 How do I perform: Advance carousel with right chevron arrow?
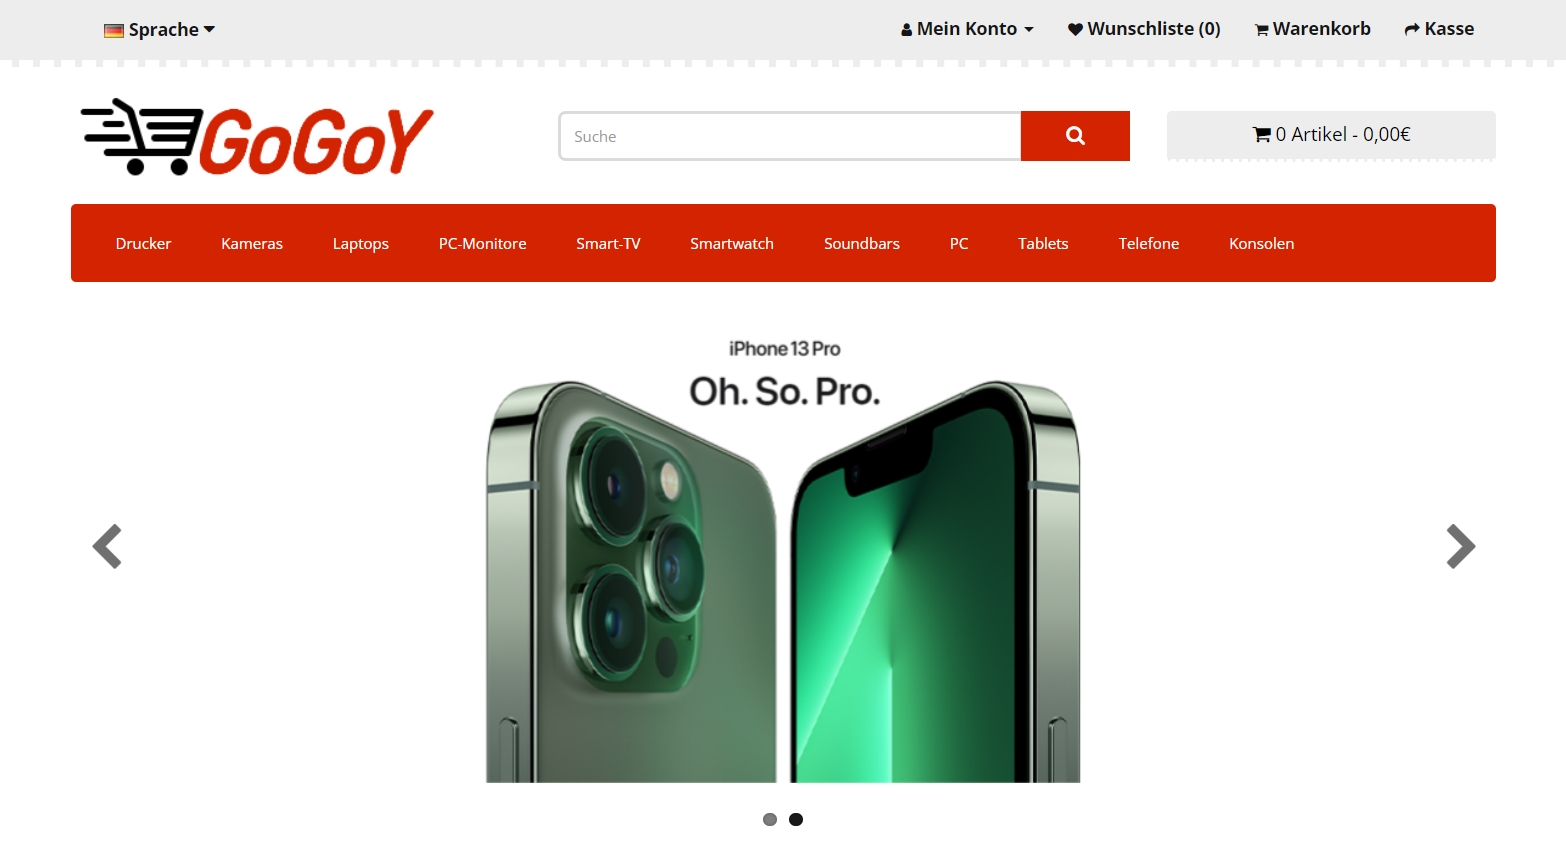1460,546
